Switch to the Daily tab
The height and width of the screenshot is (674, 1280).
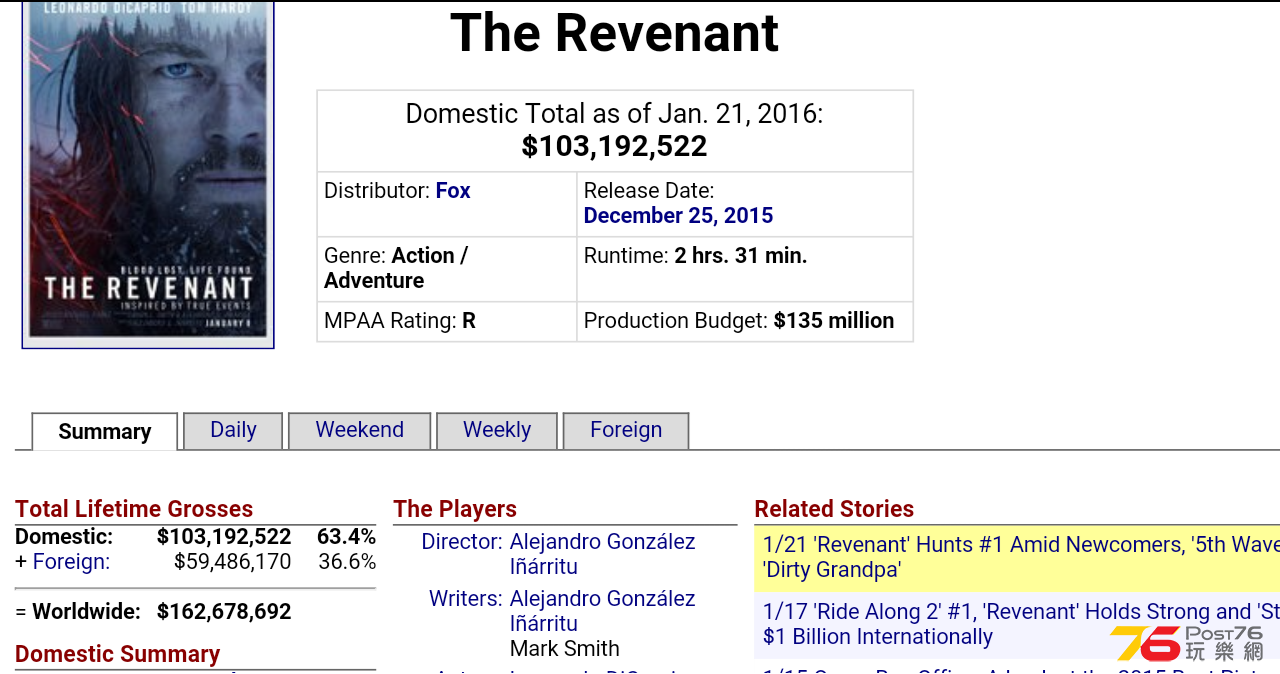[x=233, y=430]
